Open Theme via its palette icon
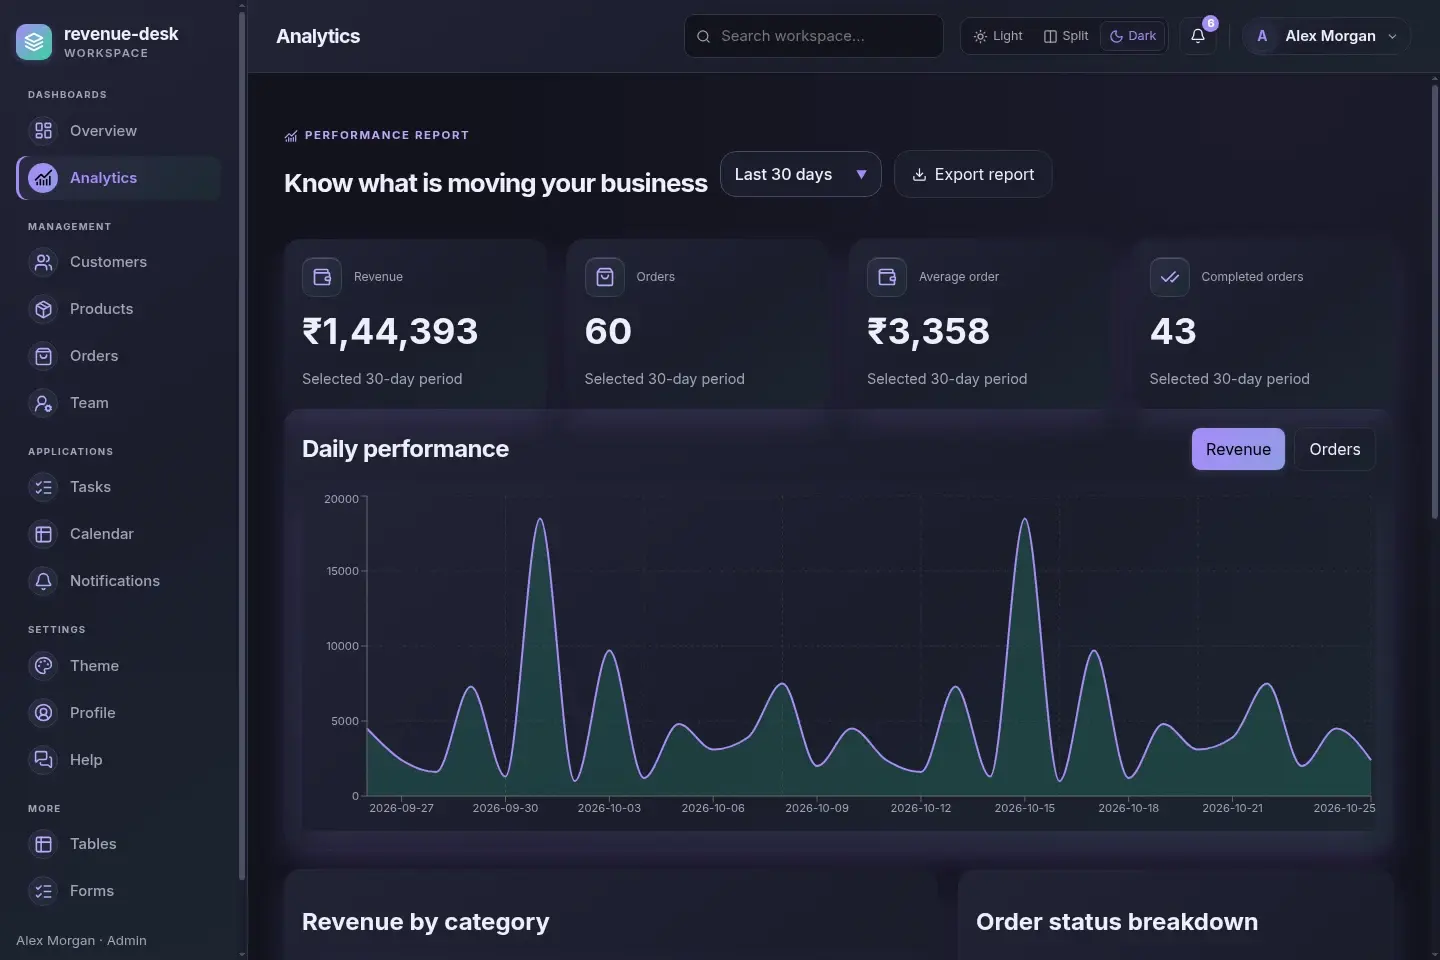The width and height of the screenshot is (1440, 960). click(x=43, y=666)
